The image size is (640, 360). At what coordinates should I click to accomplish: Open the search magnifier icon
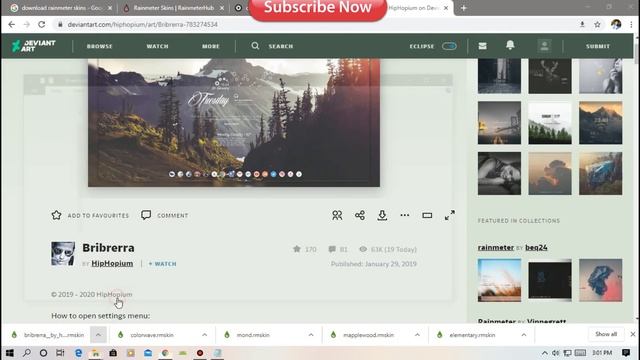click(x=255, y=46)
